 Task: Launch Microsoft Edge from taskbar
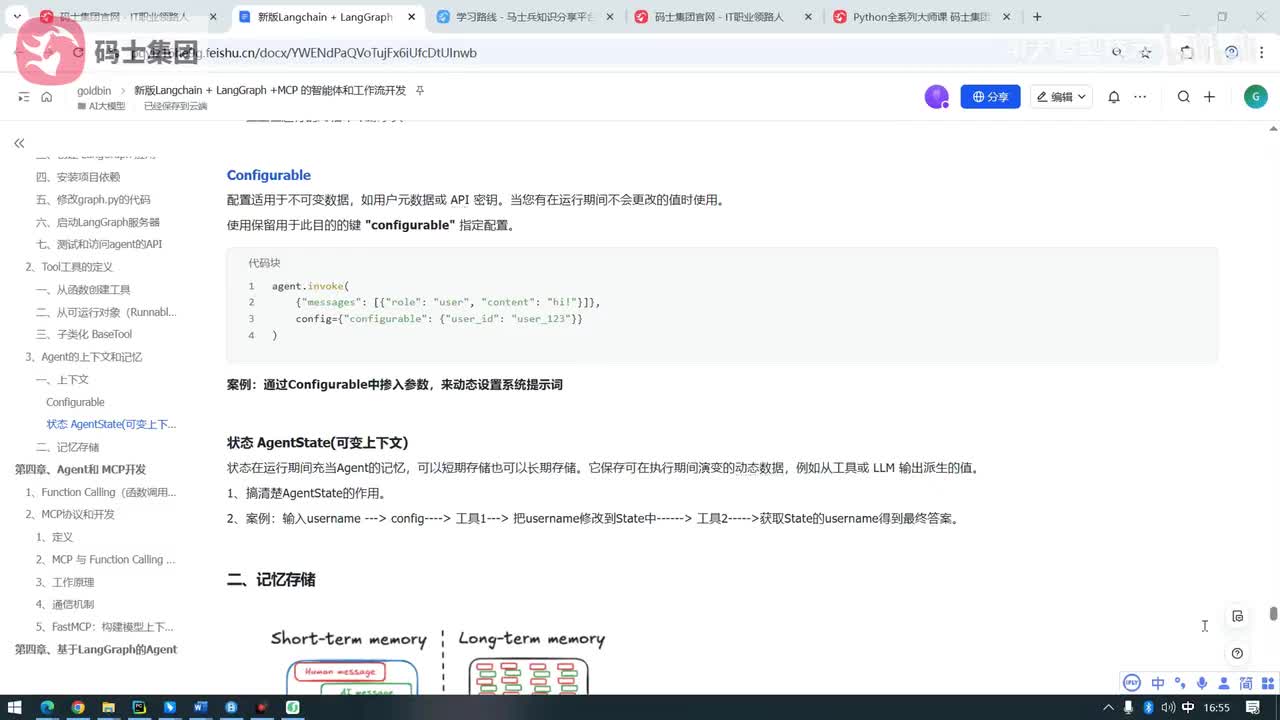click(47, 708)
